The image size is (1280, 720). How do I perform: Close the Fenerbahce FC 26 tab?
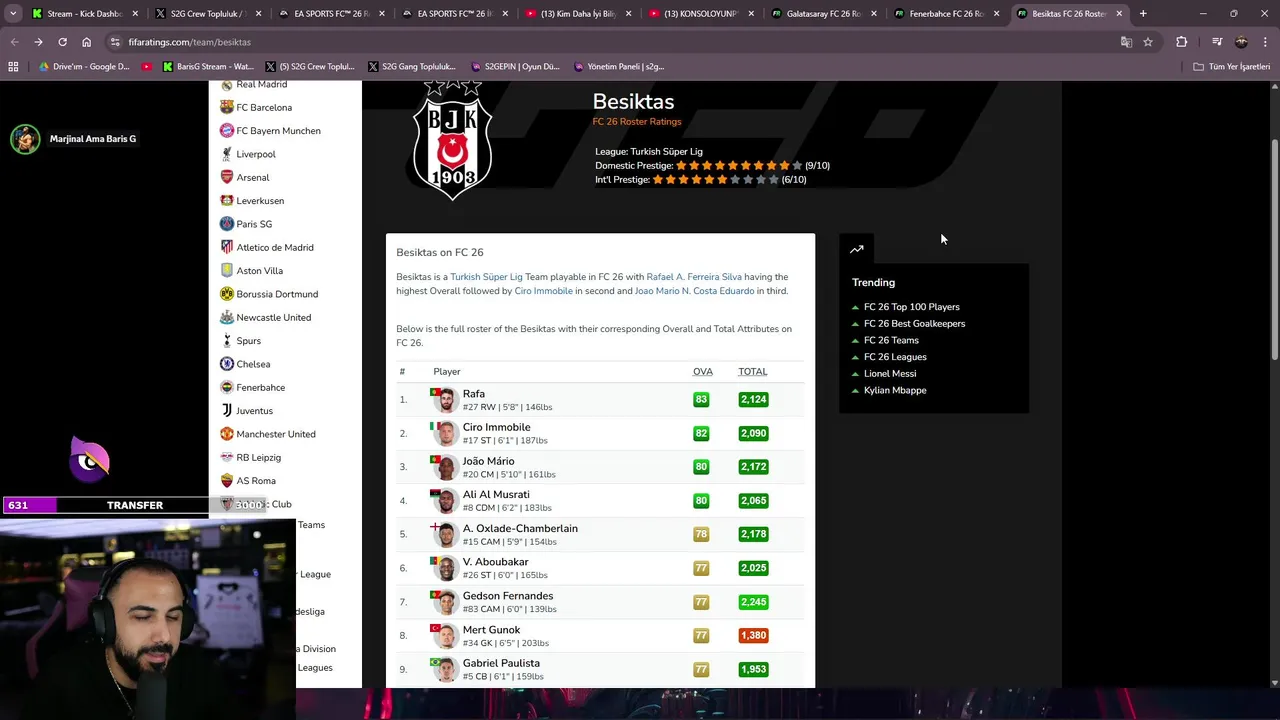[996, 14]
